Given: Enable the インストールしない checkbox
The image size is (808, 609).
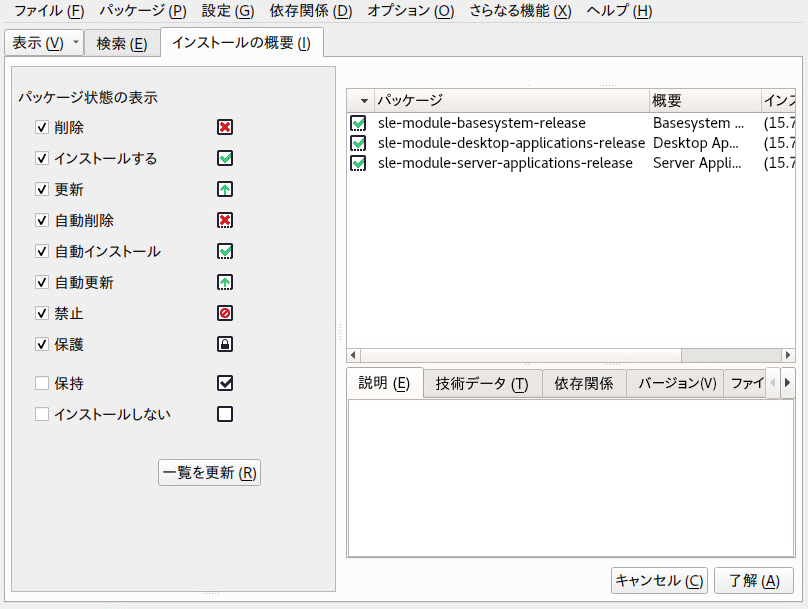Looking at the screenshot, I should [x=42, y=414].
